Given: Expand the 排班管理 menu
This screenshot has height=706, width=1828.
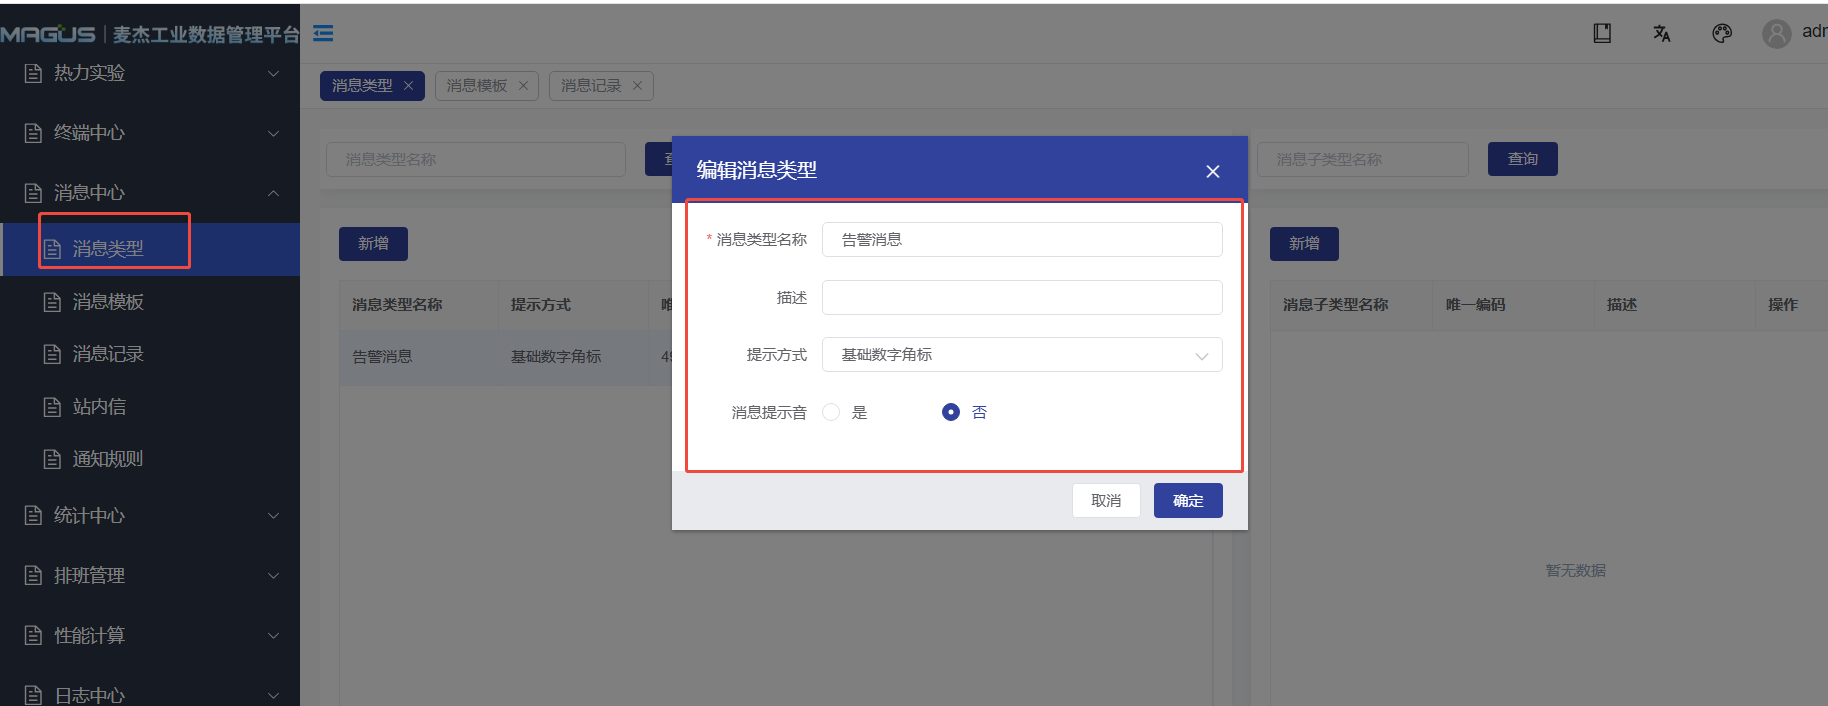Looking at the screenshot, I should pos(150,576).
